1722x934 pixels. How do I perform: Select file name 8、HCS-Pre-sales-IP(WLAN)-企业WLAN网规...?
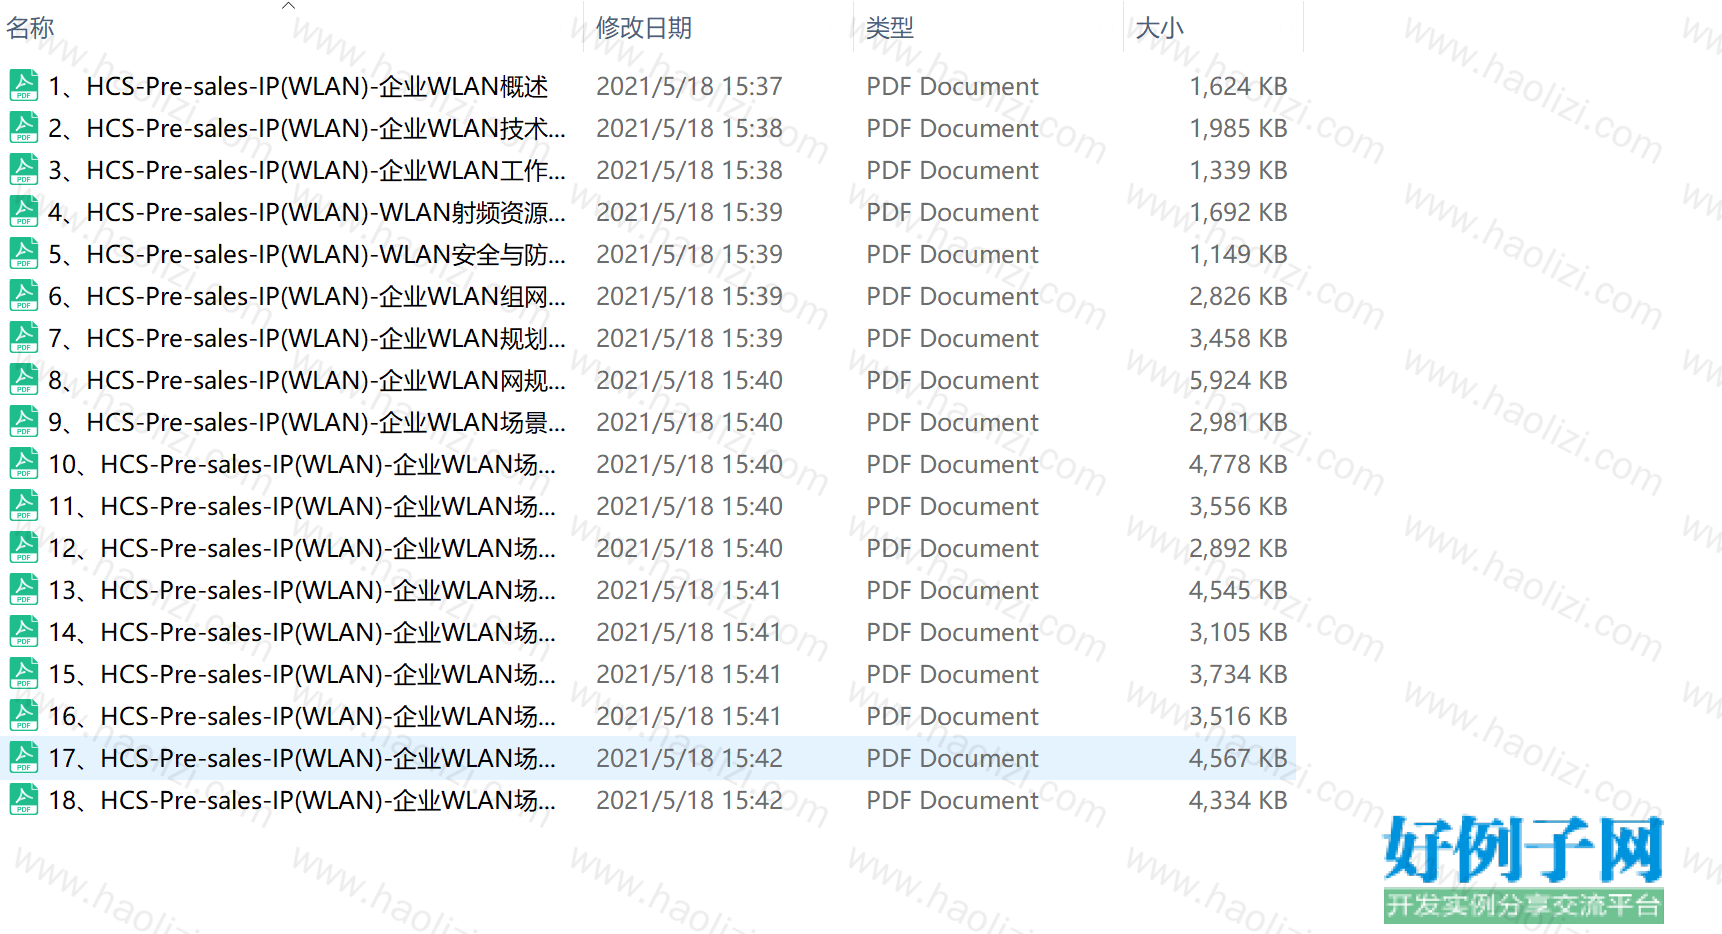[307, 381]
